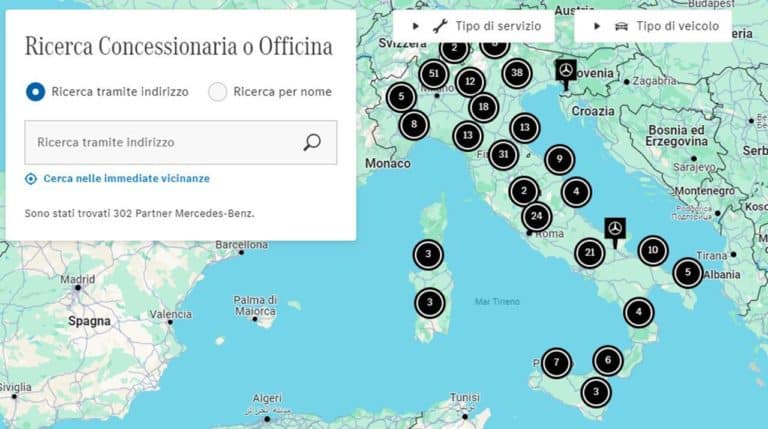Image resolution: width=768 pixels, height=429 pixels.
Task: Click the magnifying glass search icon
Action: [x=312, y=143]
